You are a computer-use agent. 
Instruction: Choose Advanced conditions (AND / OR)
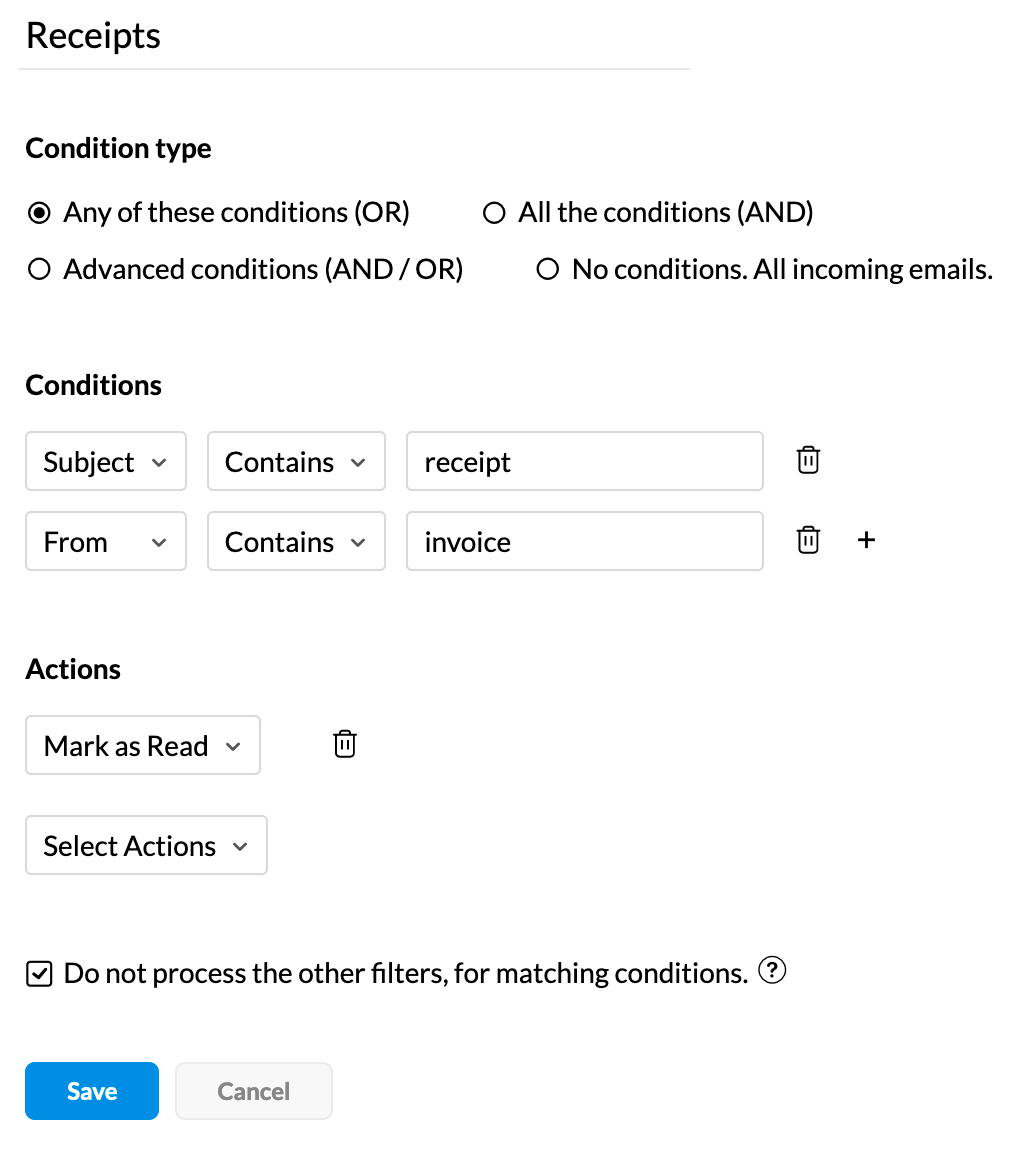click(x=39, y=269)
